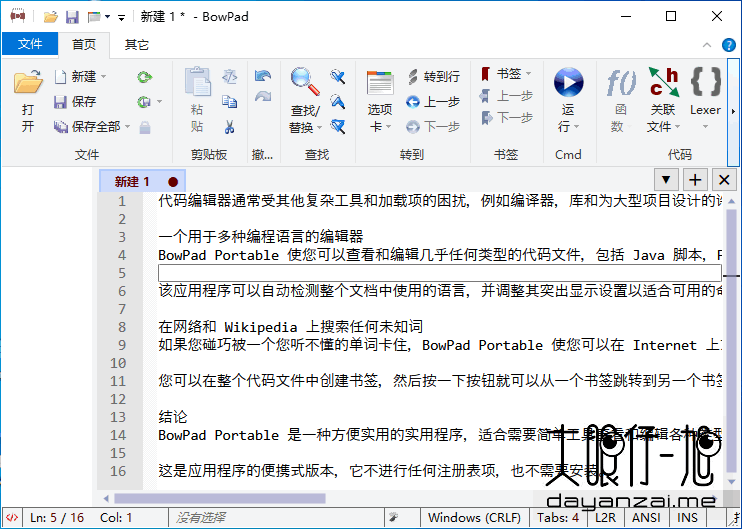Click the magnifier with up arrow icon
This screenshot has height=529, width=742.
point(337,102)
